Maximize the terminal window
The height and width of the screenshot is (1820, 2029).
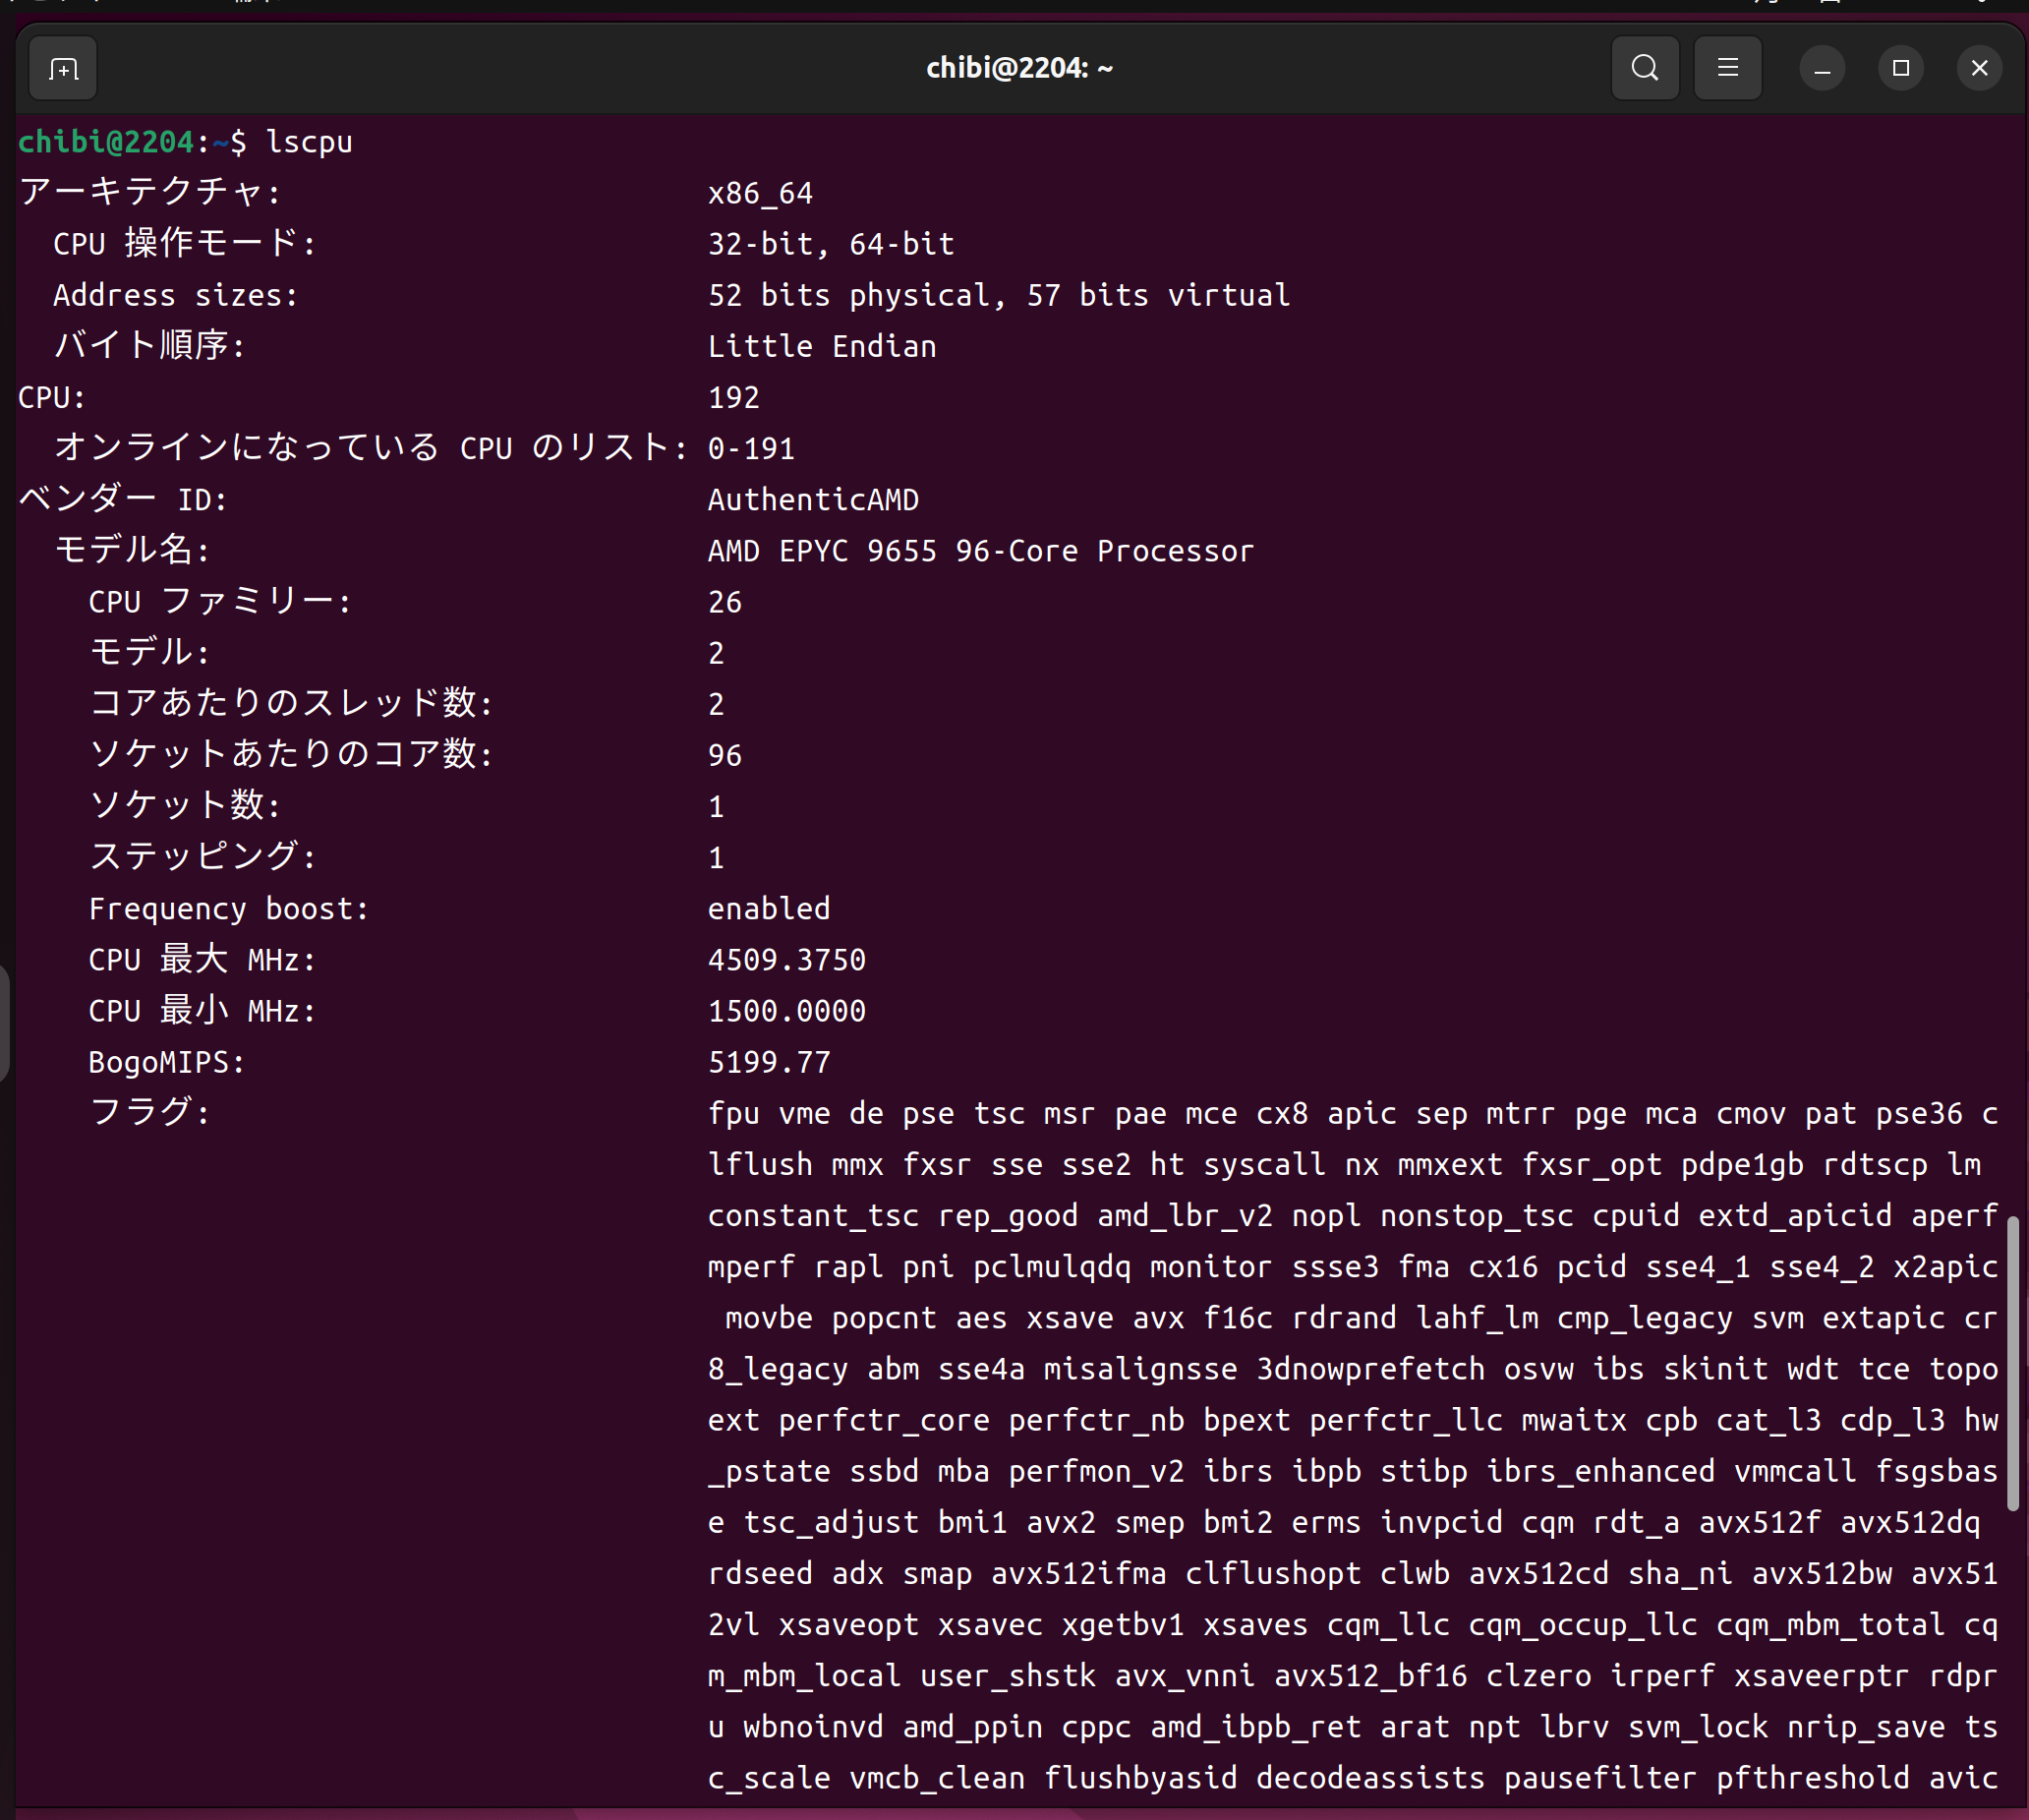click(x=1900, y=68)
